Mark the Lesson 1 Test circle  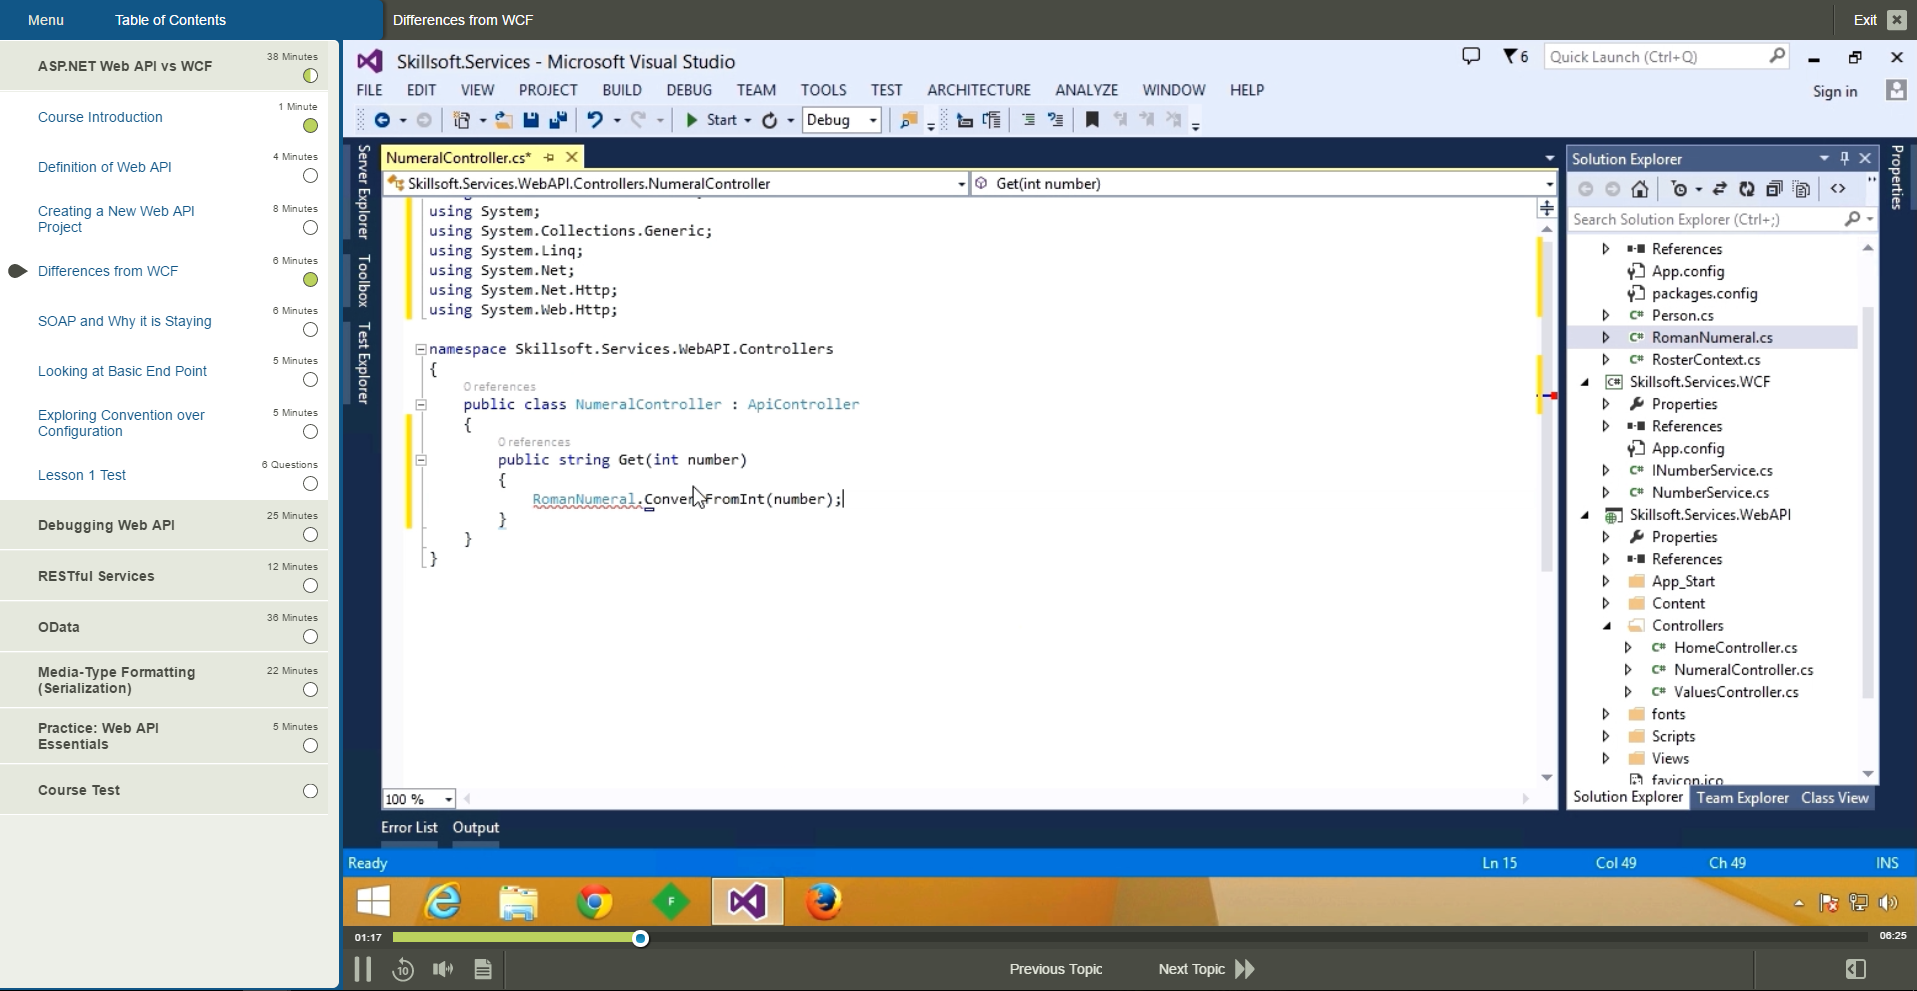[x=310, y=484]
